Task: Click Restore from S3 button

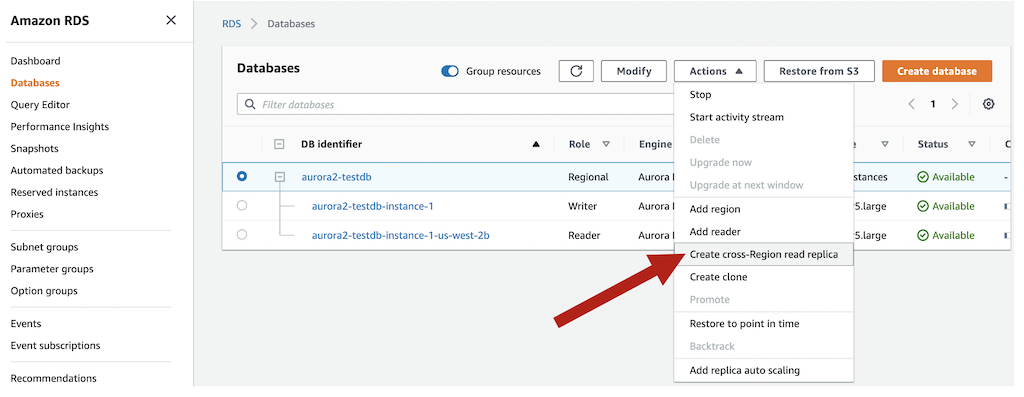Action: (819, 71)
